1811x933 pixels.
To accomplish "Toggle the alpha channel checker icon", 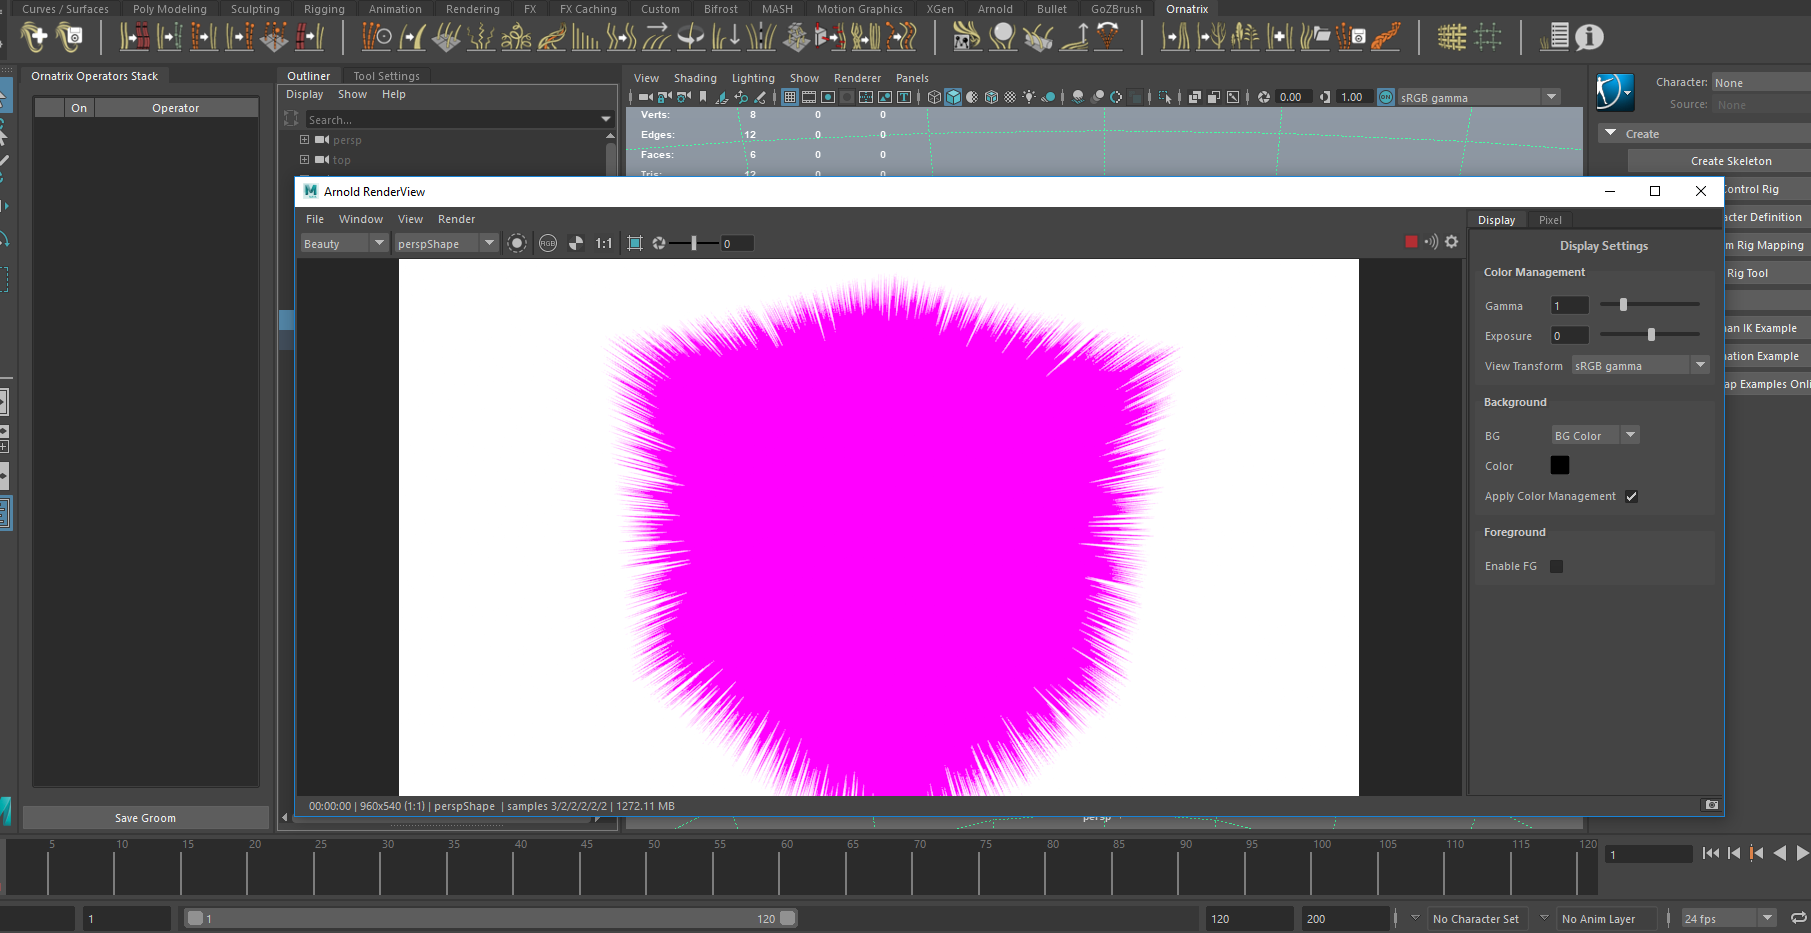I will pyautogui.click(x=576, y=243).
